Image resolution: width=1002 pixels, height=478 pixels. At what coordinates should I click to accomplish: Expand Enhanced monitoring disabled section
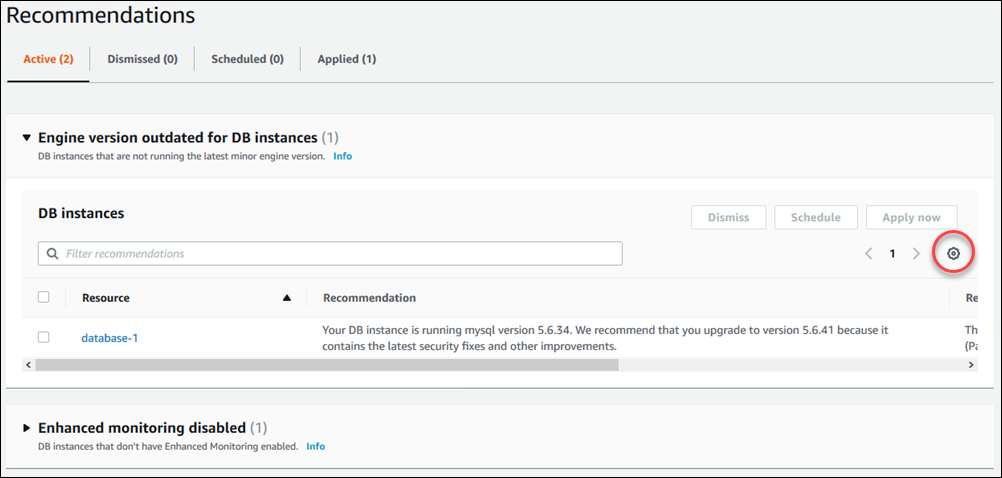click(27, 428)
